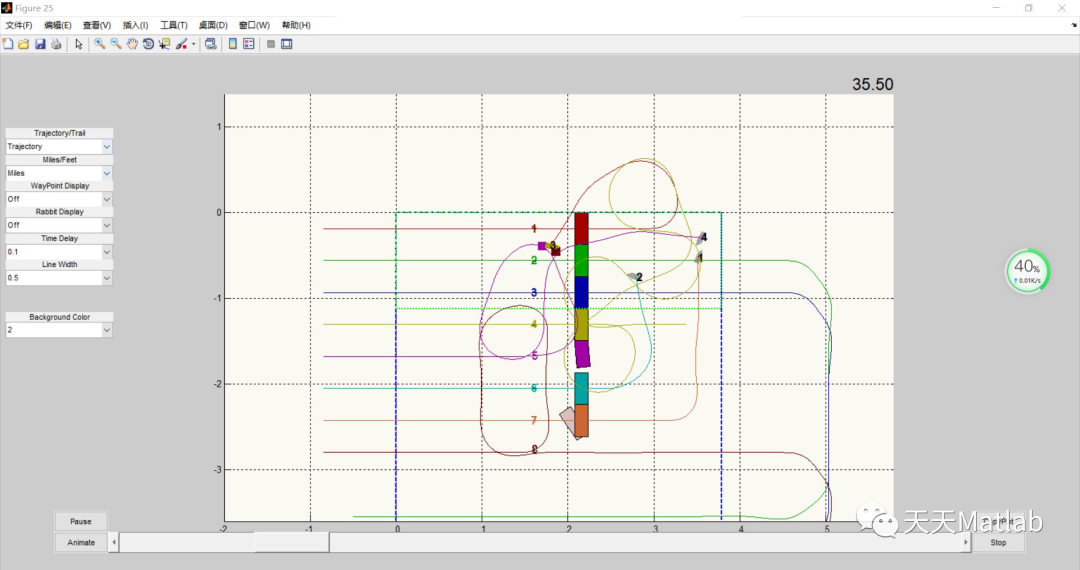Restore the Figure 25 window
1080x570 pixels.
point(1028,8)
